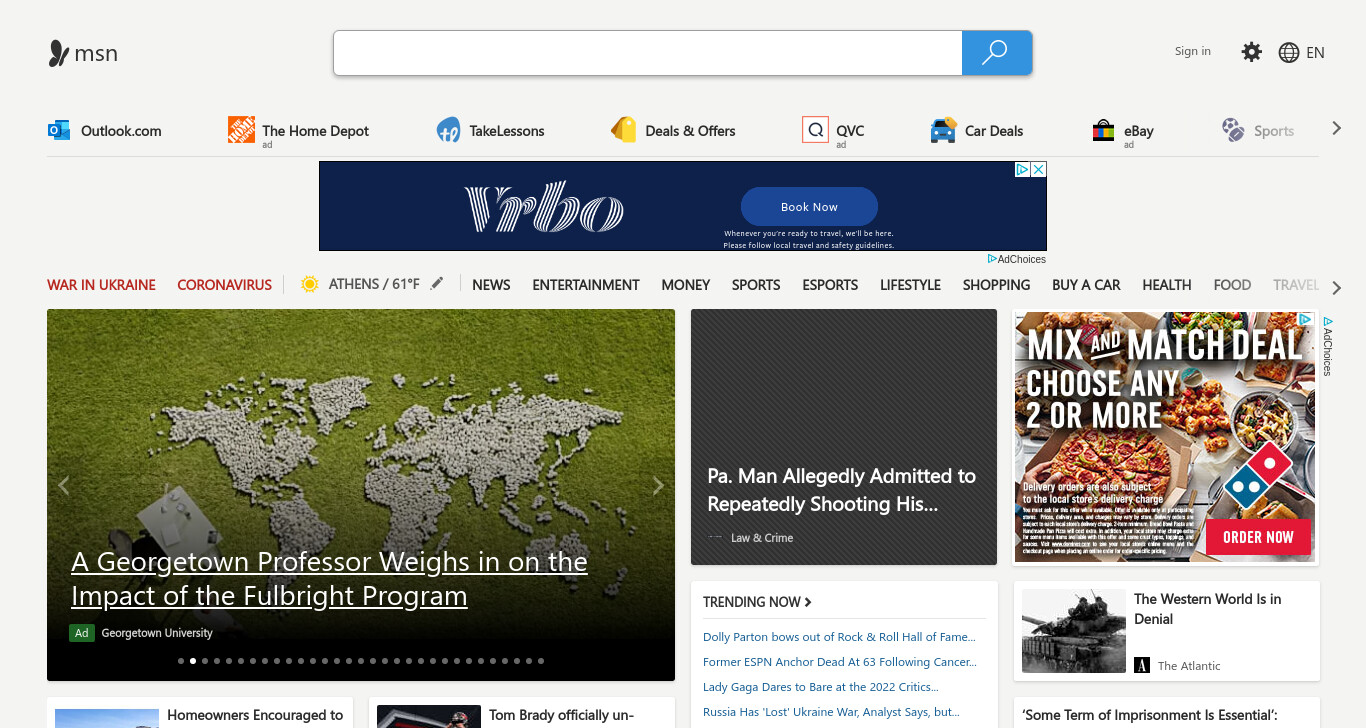Image resolution: width=1366 pixels, height=728 pixels.
Task: Open the TakeLessons shortcut icon
Action: tap(448, 130)
